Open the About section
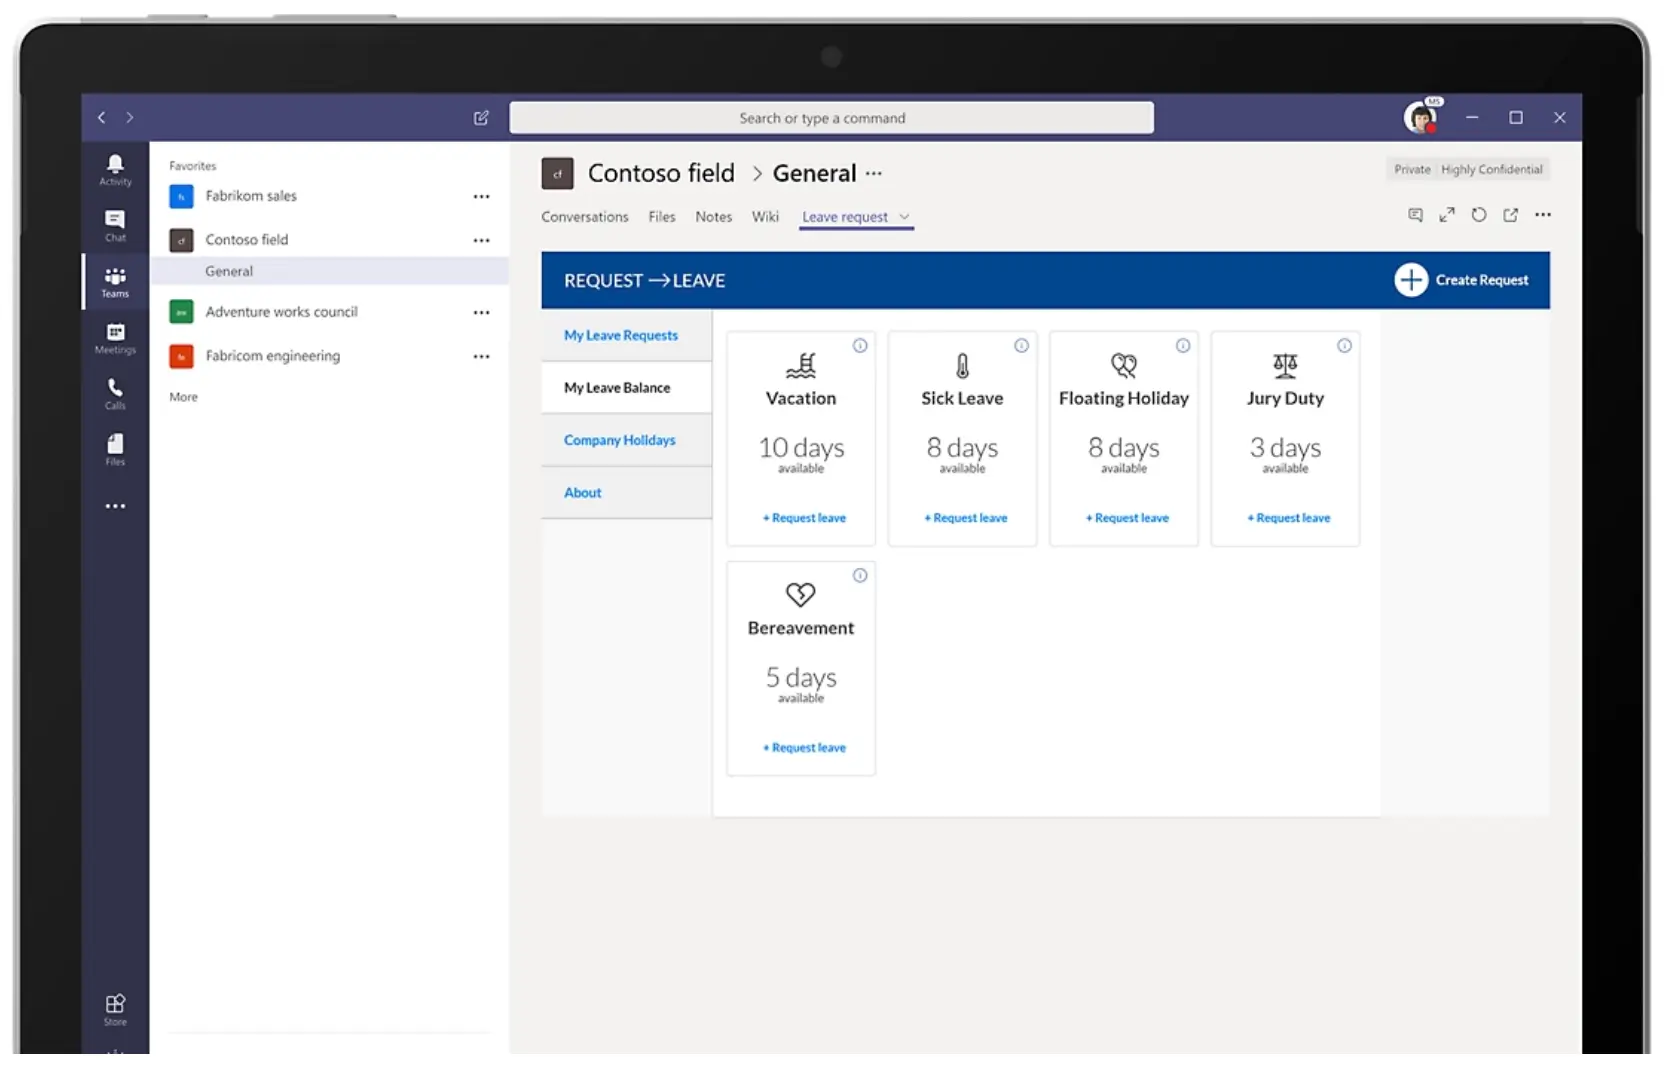The height and width of the screenshot is (1072, 1672). tap(626, 492)
